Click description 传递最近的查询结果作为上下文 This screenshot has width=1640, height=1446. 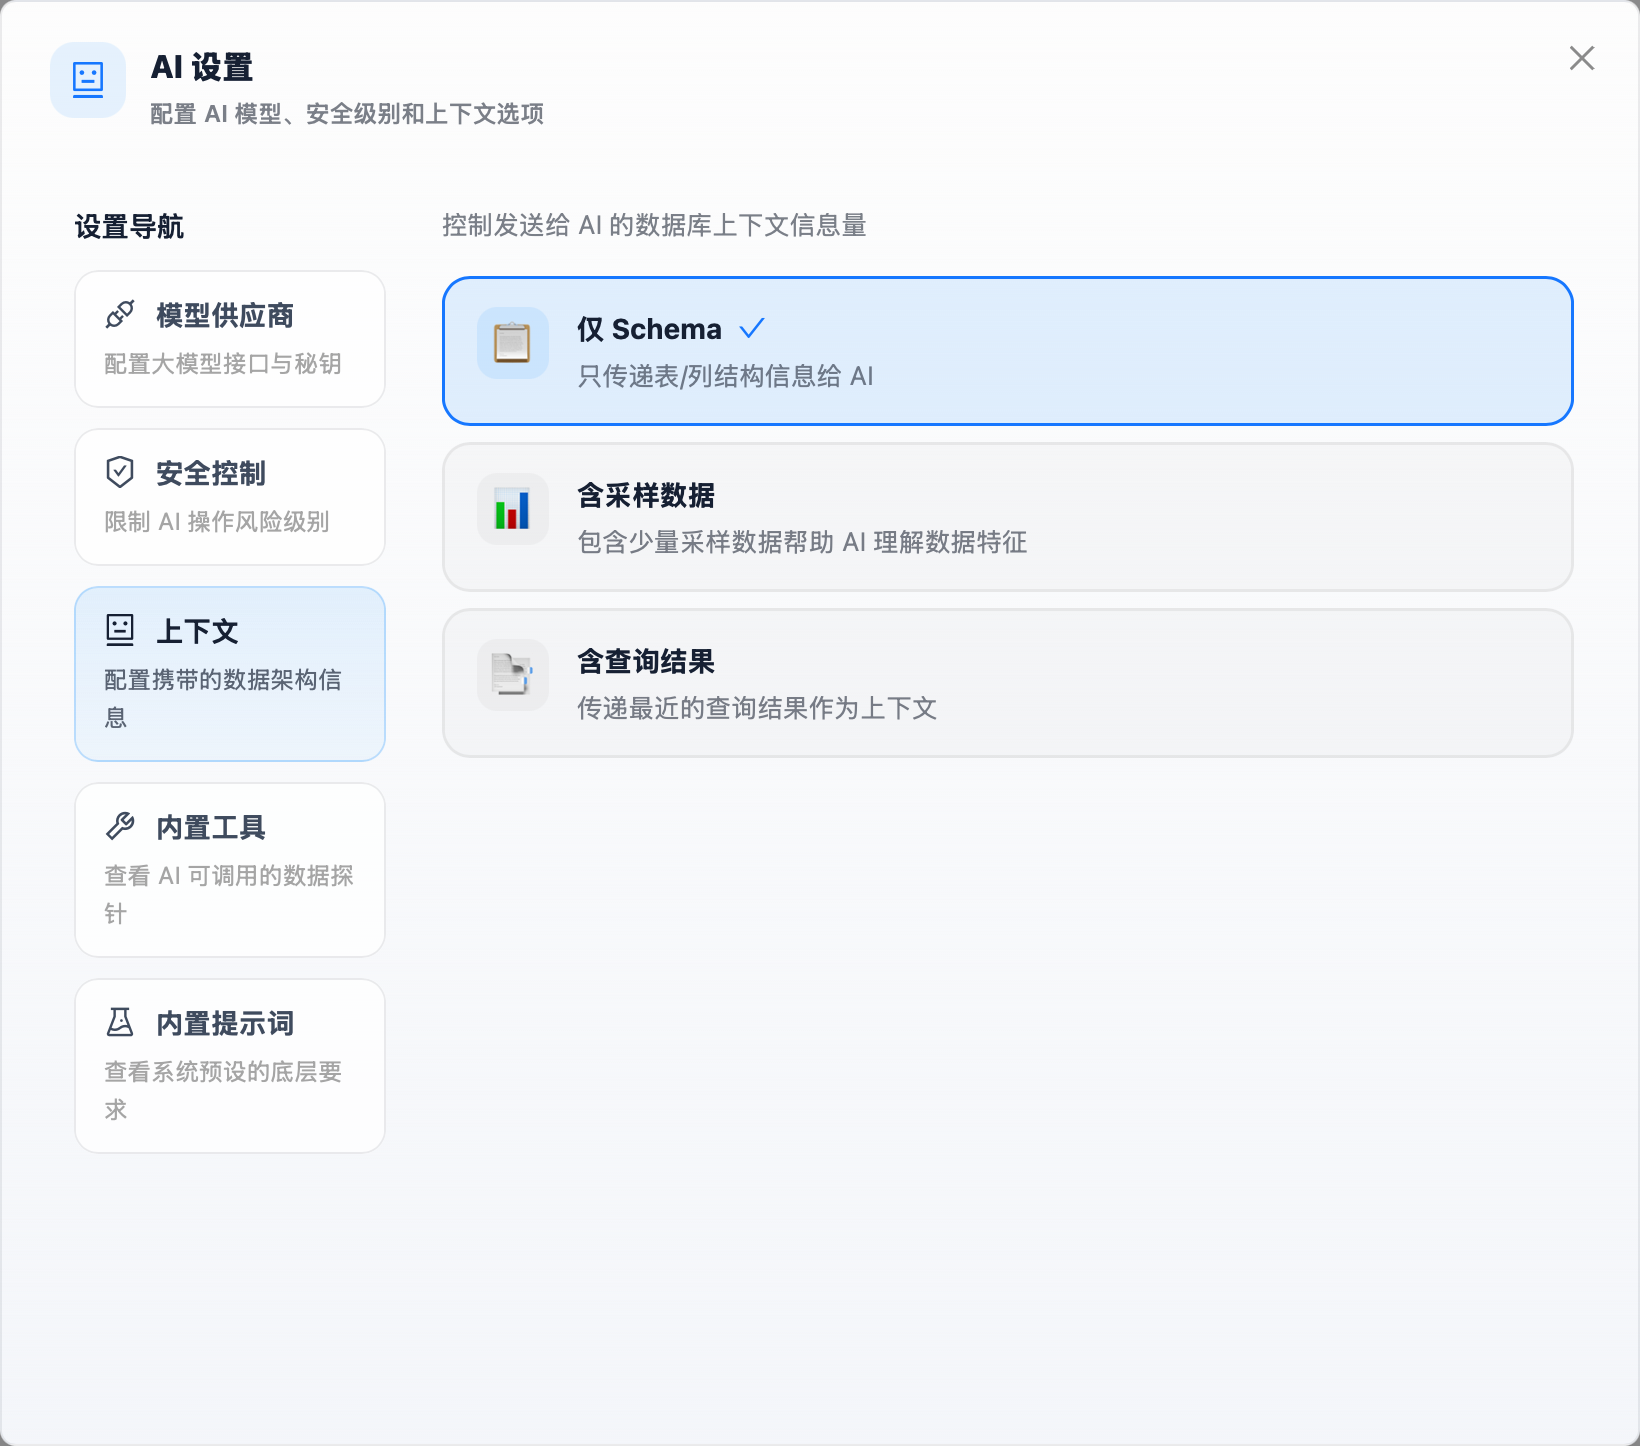[x=757, y=708]
